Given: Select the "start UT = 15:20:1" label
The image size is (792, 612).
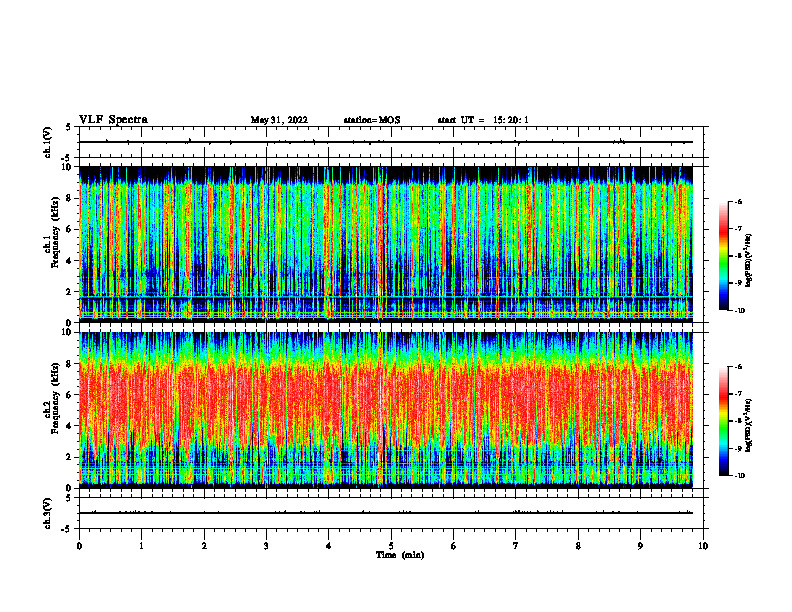Looking at the screenshot, I should [x=483, y=120].
